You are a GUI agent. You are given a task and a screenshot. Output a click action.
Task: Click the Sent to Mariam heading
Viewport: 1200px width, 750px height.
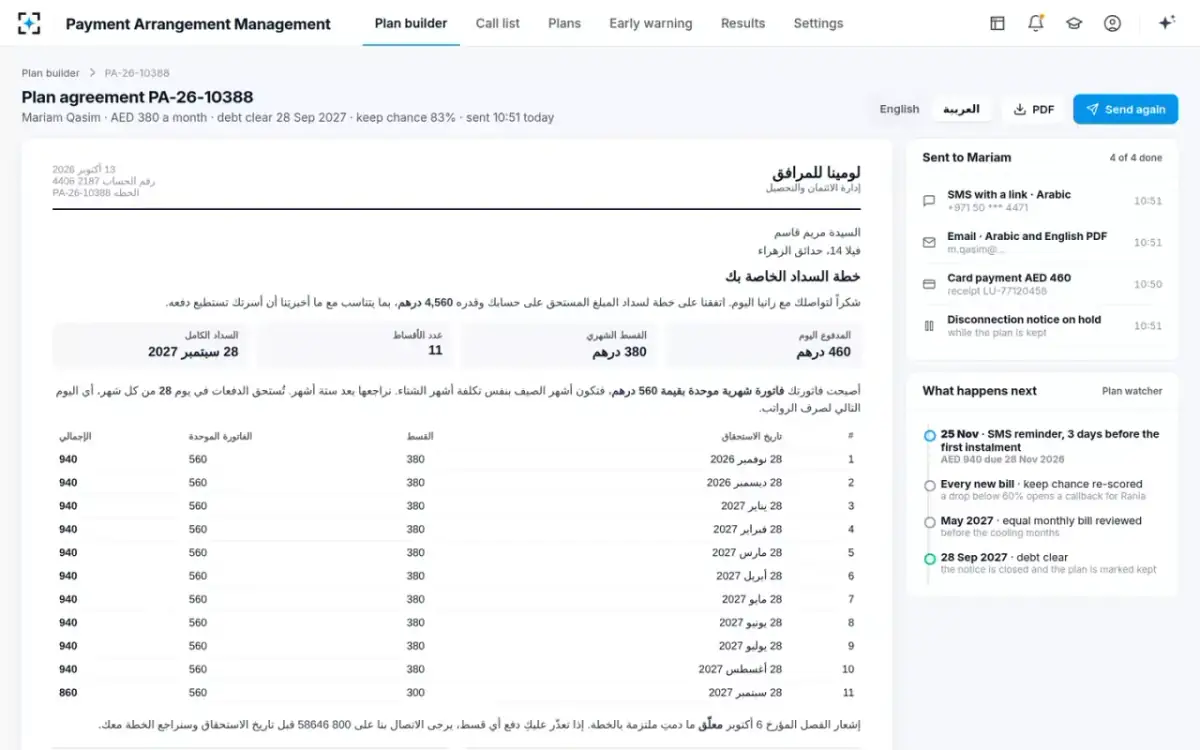pyautogui.click(x=966, y=157)
